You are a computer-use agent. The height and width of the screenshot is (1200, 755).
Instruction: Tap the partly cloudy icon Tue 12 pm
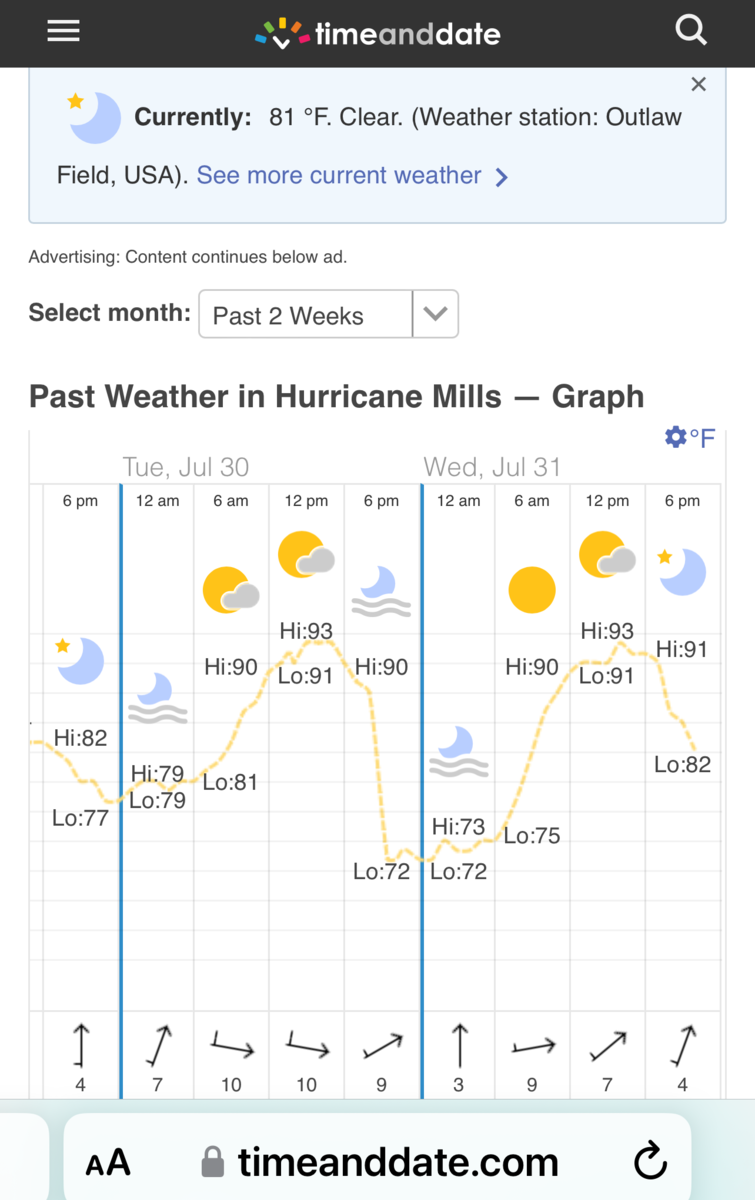pos(305,555)
